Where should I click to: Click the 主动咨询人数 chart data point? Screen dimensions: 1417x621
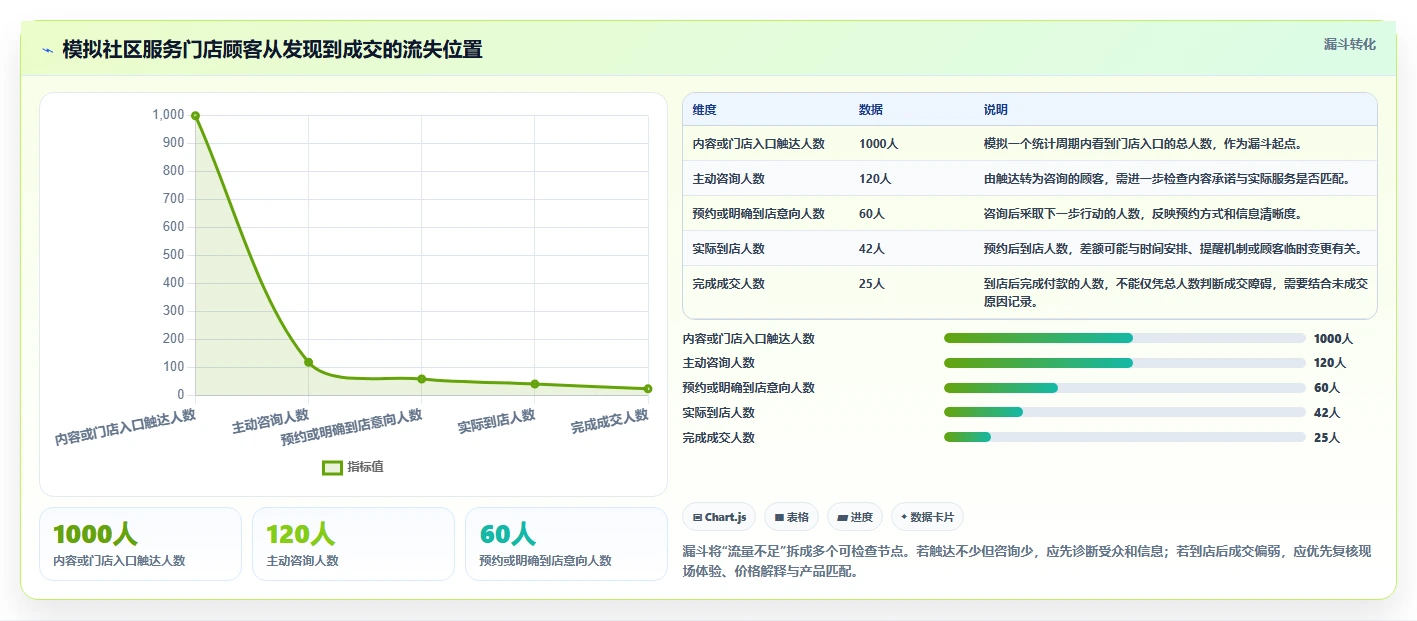tap(308, 362)
